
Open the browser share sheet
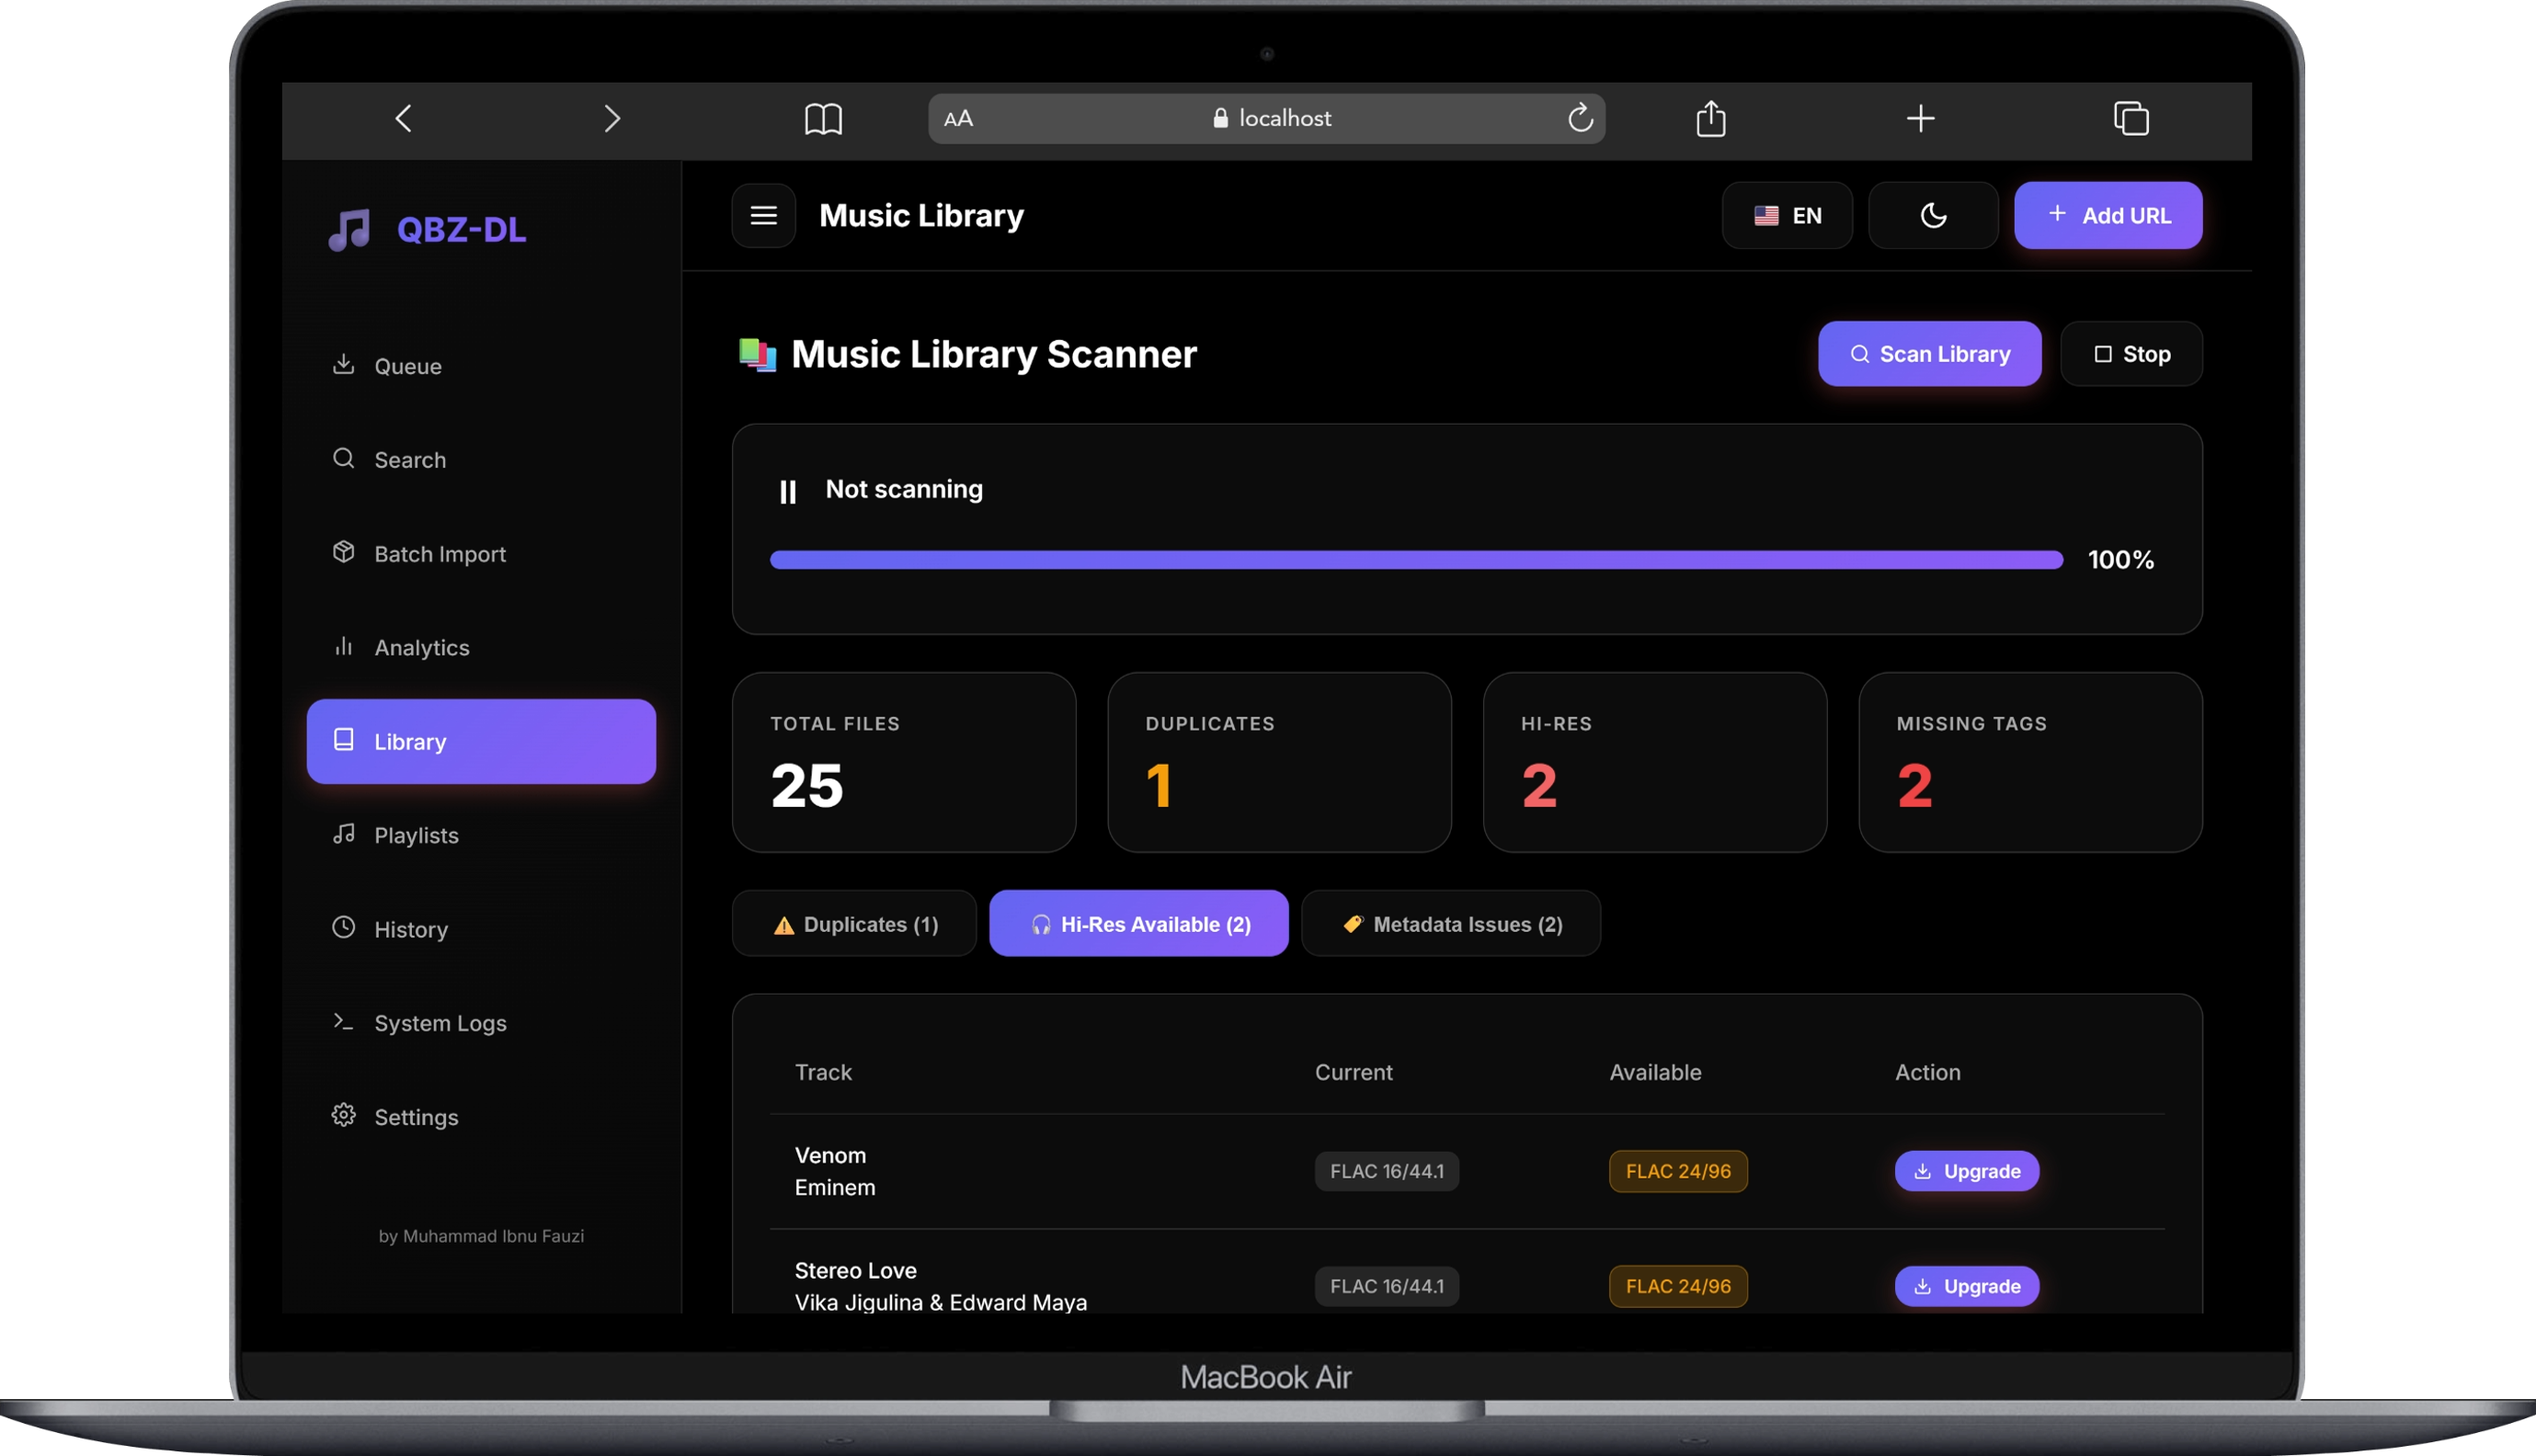[1711, 118]
